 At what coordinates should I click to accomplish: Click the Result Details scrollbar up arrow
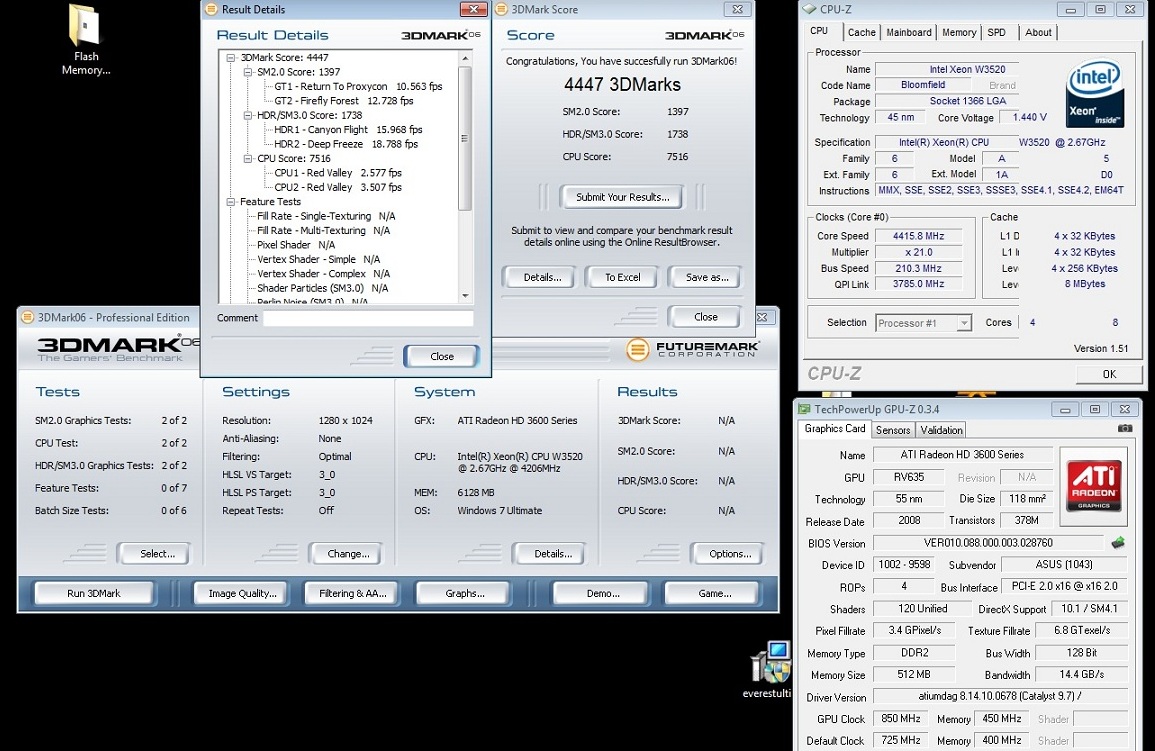pyautogui.click(x=464, y=58)
